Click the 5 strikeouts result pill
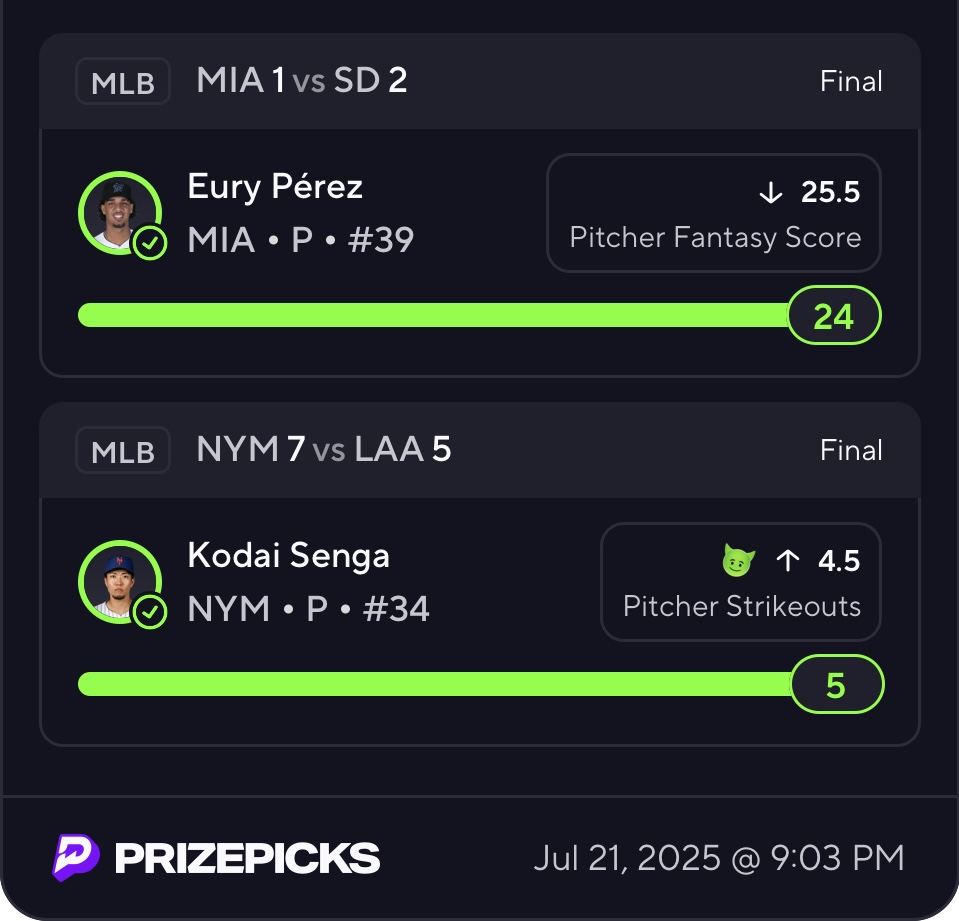The image size is (959, 921). tap(836, 685)
